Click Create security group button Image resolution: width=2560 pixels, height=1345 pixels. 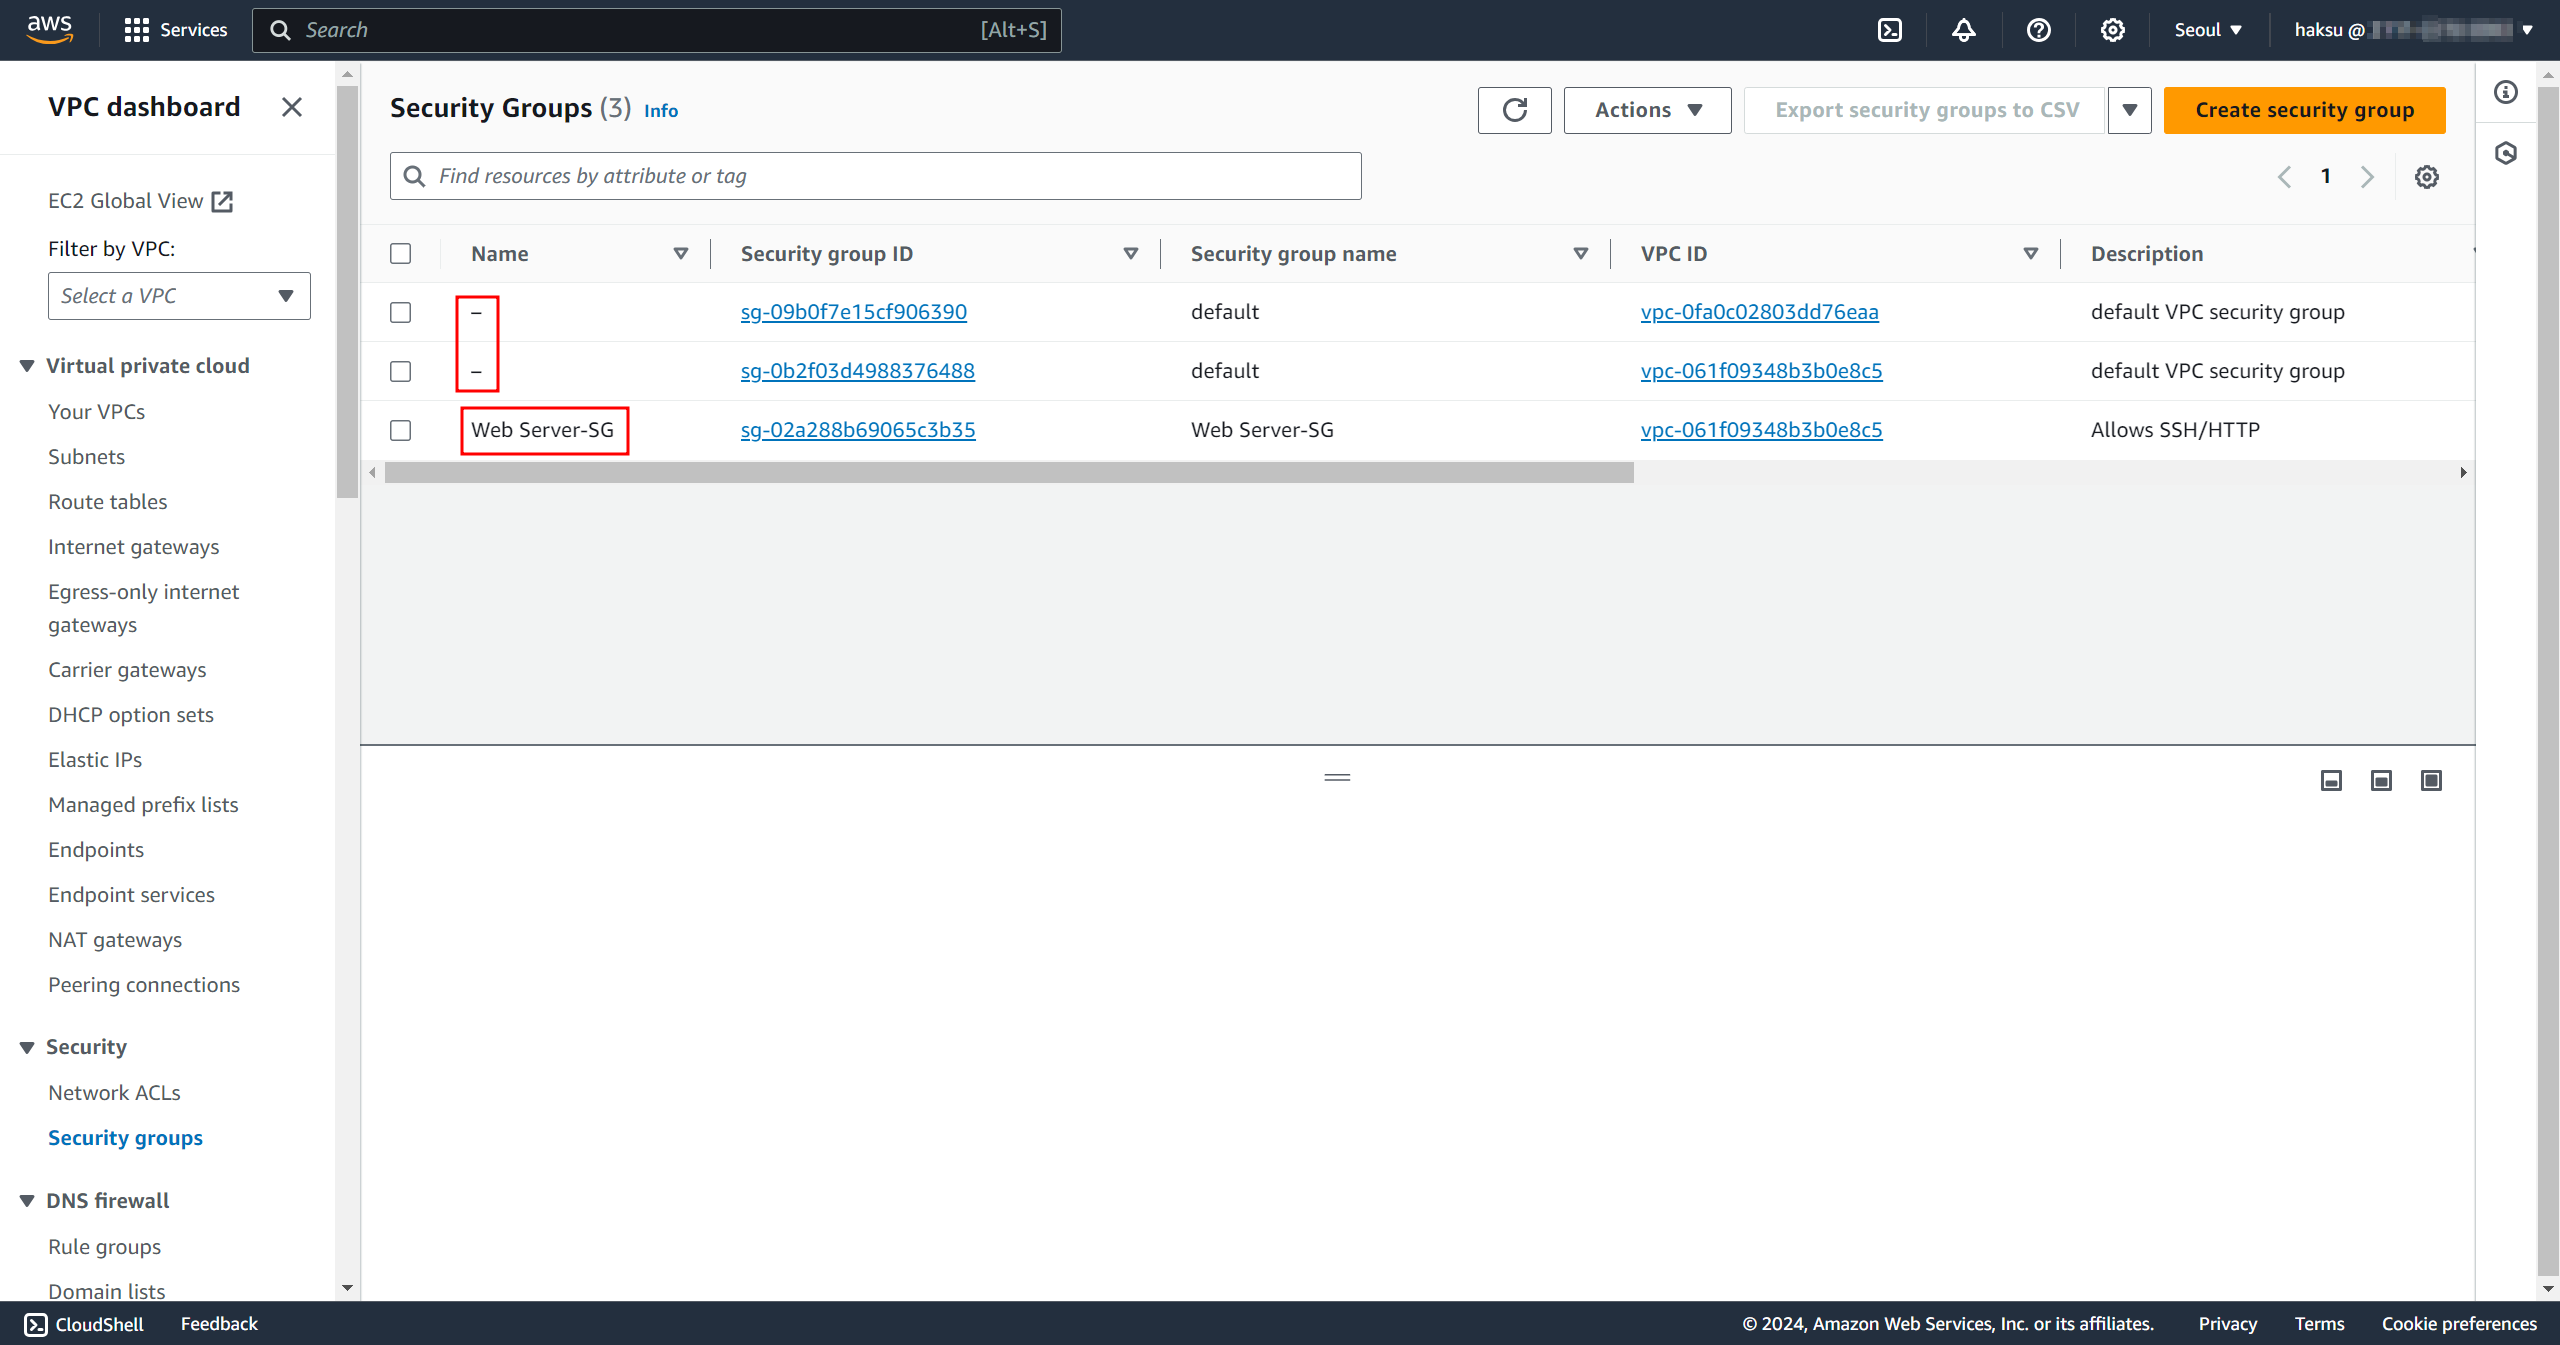coord(2304,110)
